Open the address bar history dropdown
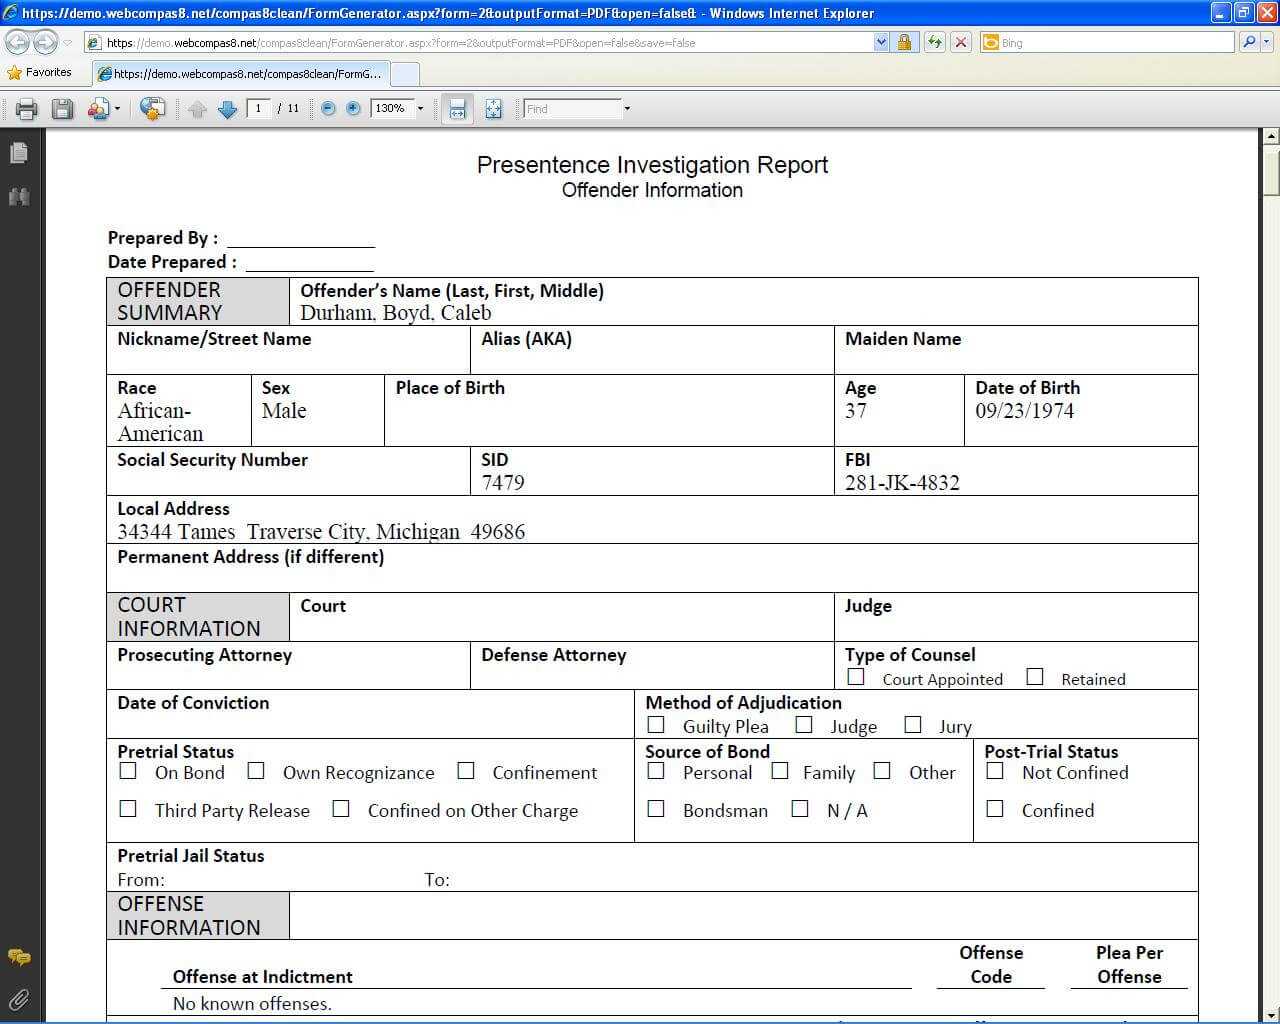The height and width of the screenshot is (1024, 1280). point(880,42)
